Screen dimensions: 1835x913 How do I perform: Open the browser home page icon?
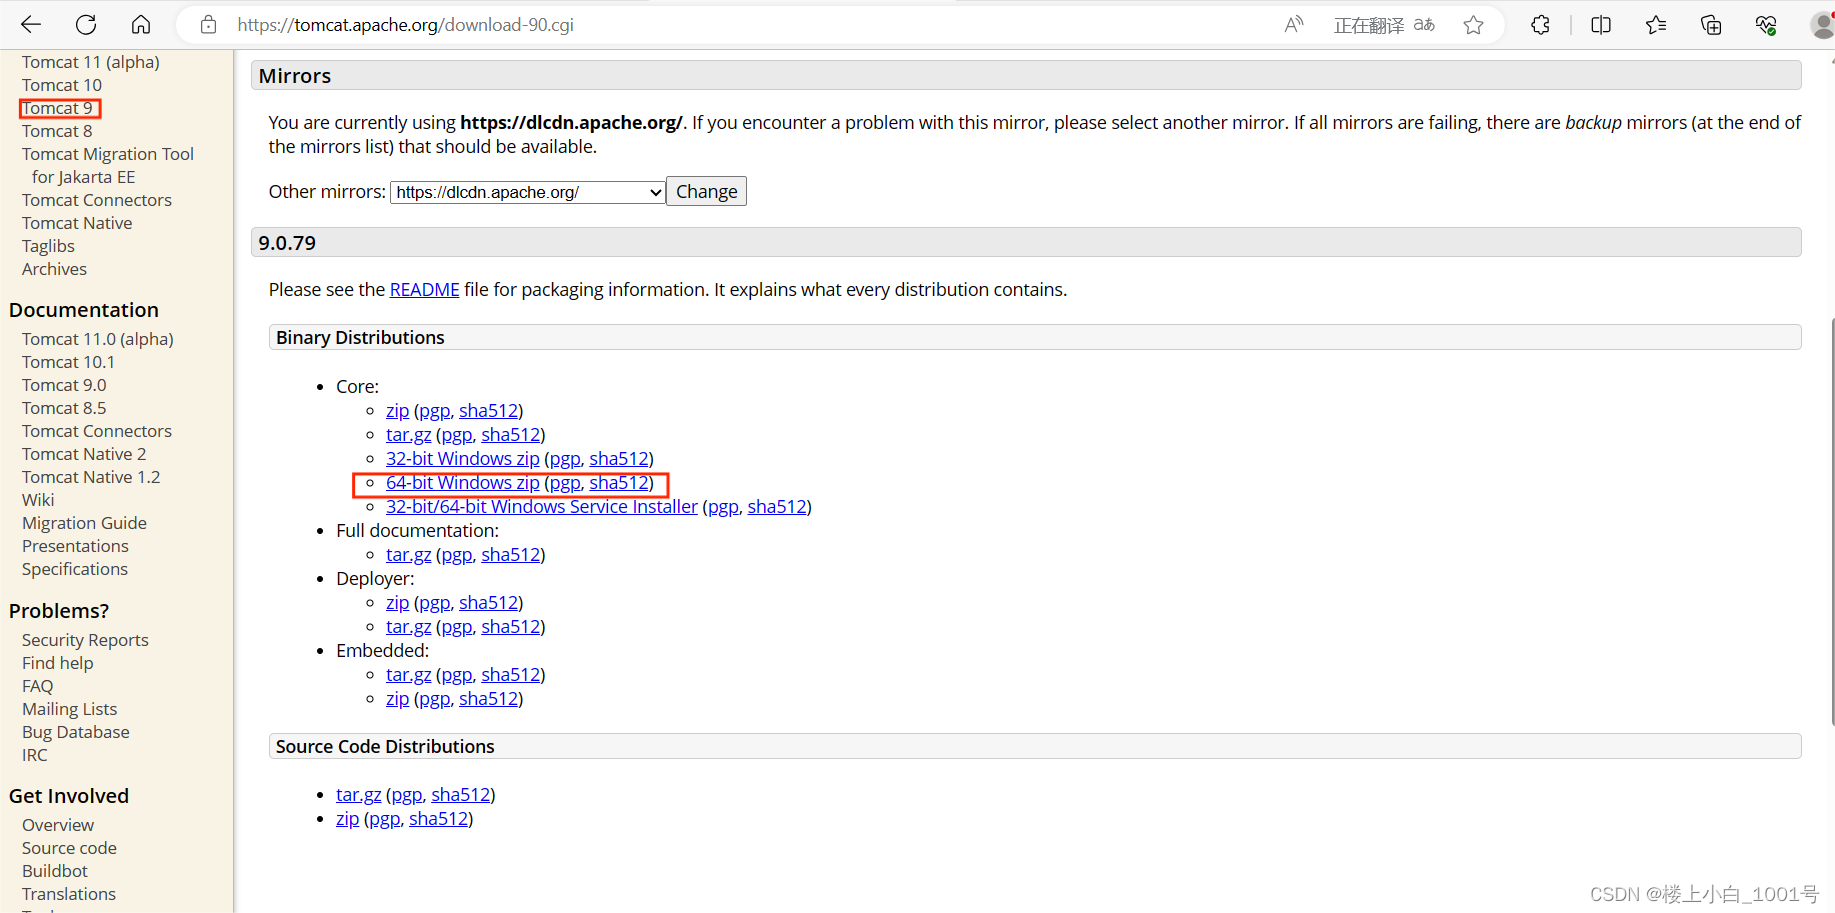[x=141, y=25]
